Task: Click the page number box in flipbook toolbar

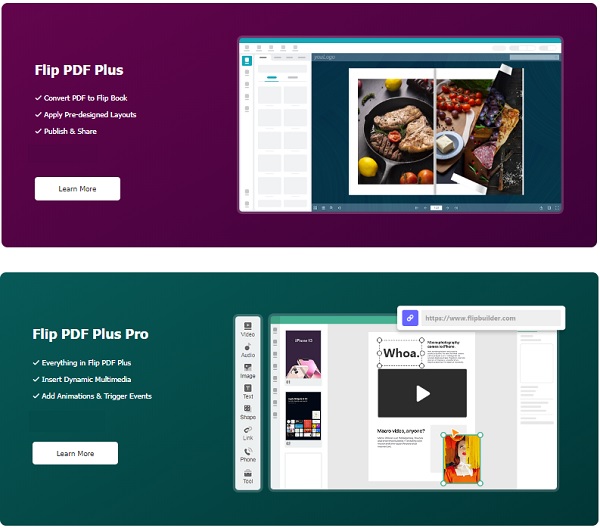Action: pos(436,208)
